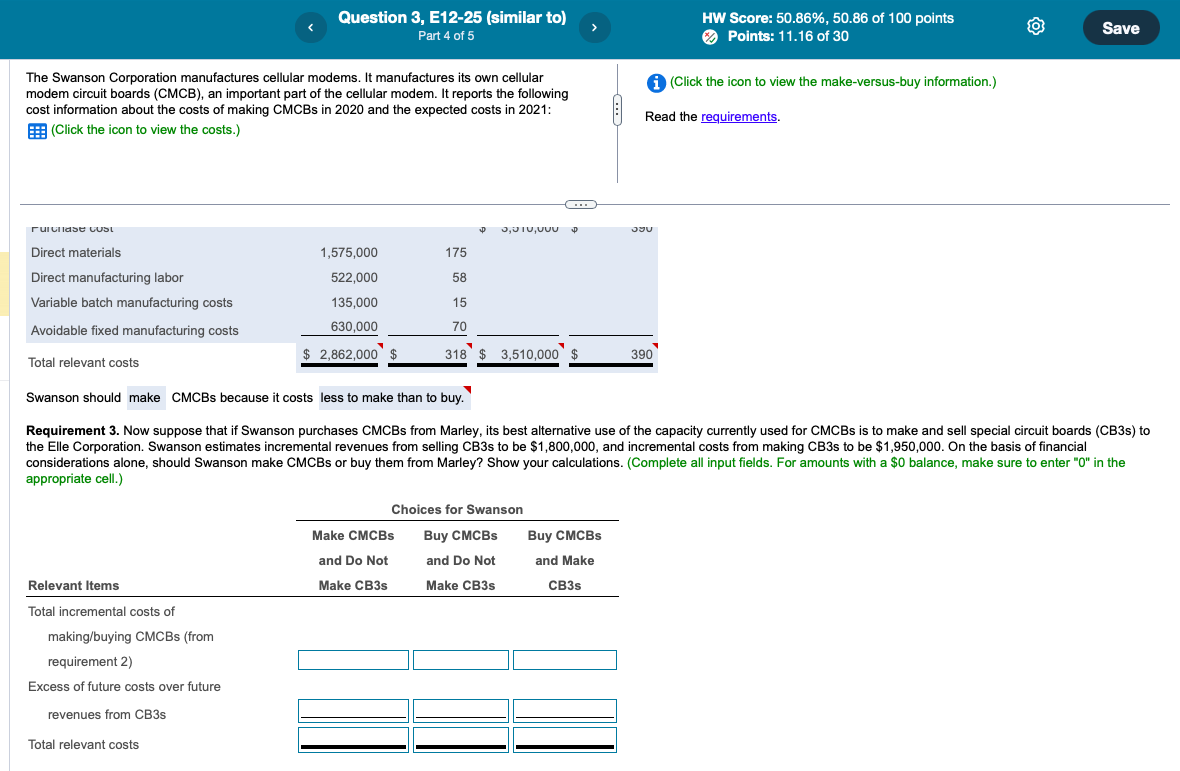This screenshot has height=771, width=1180.
Task: Open the settings gear in the top bar
Action: coord(1035,27)
